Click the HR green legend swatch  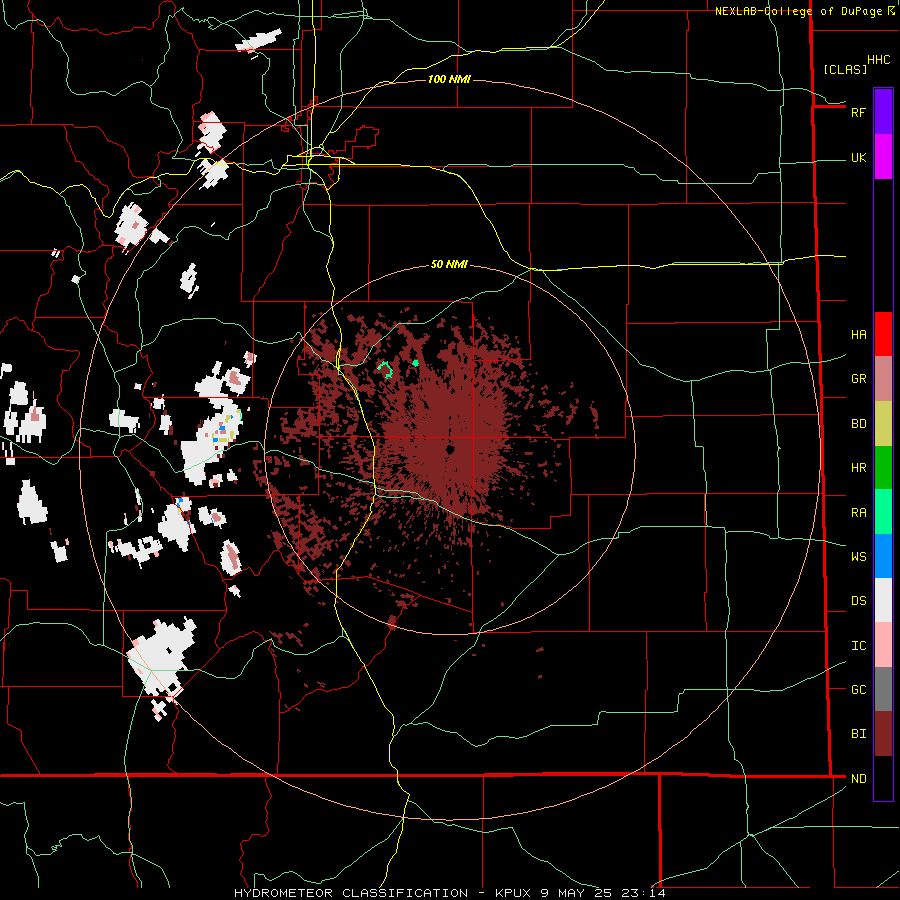coord(883,468)
